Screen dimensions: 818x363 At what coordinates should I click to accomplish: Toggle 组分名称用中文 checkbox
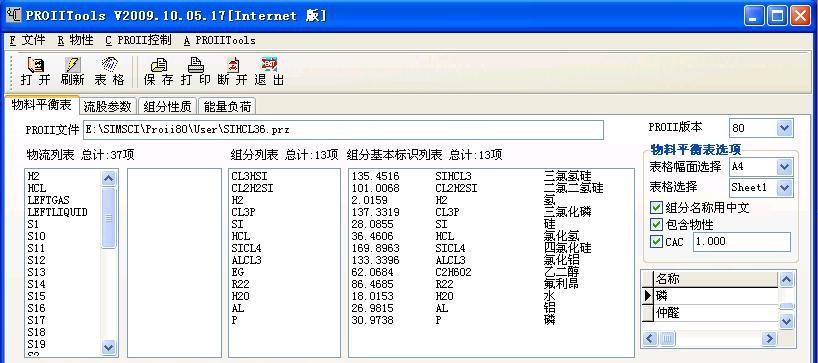pos(656,208)
